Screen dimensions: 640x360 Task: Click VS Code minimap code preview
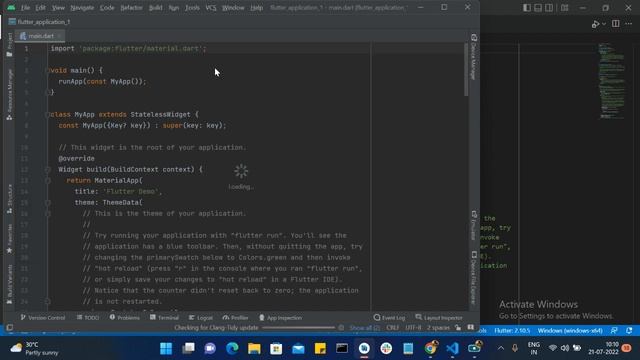point(611,81)
